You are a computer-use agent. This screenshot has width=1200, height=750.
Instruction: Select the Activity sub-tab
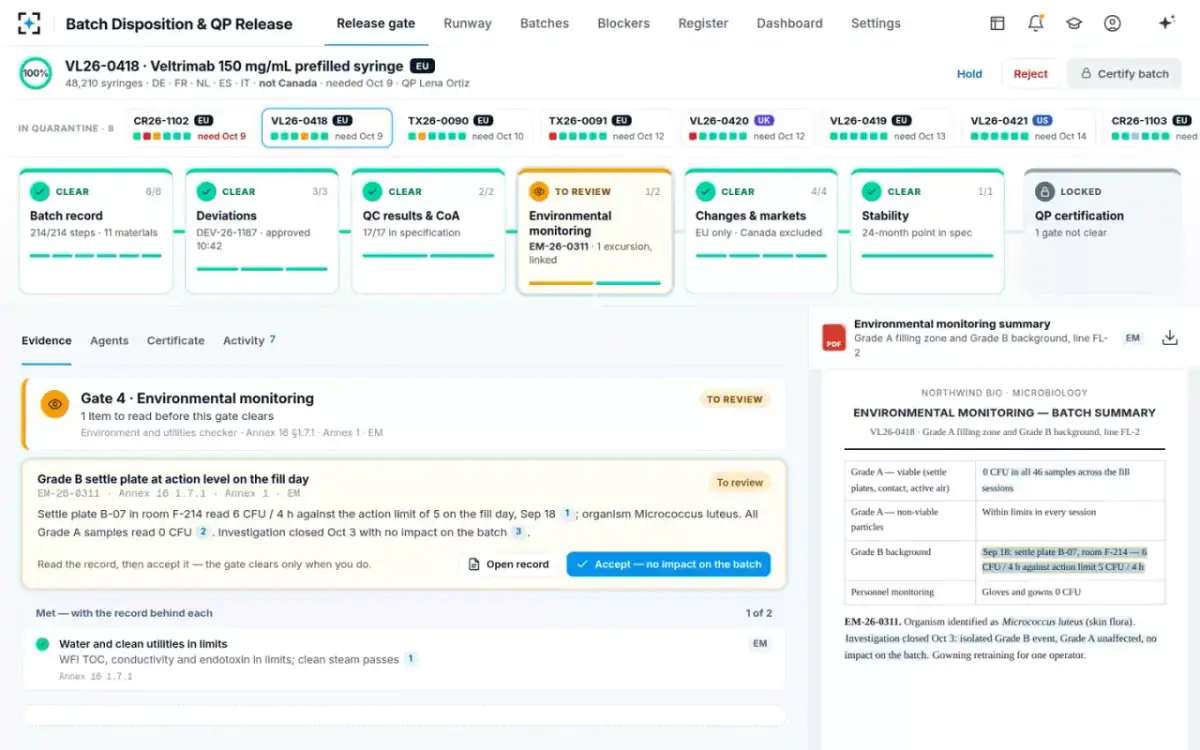pyautogui.click(x=249, y=340)
